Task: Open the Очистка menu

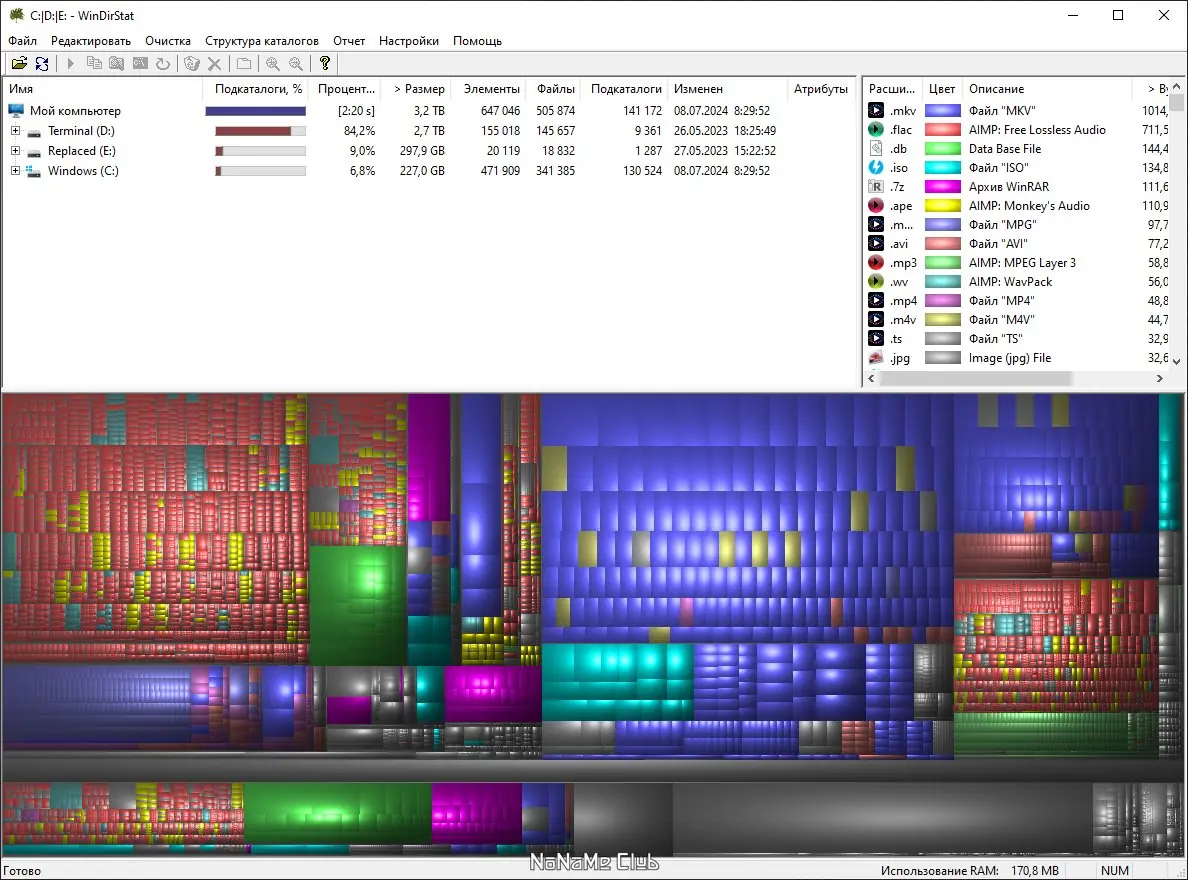Action: (168, 41)
